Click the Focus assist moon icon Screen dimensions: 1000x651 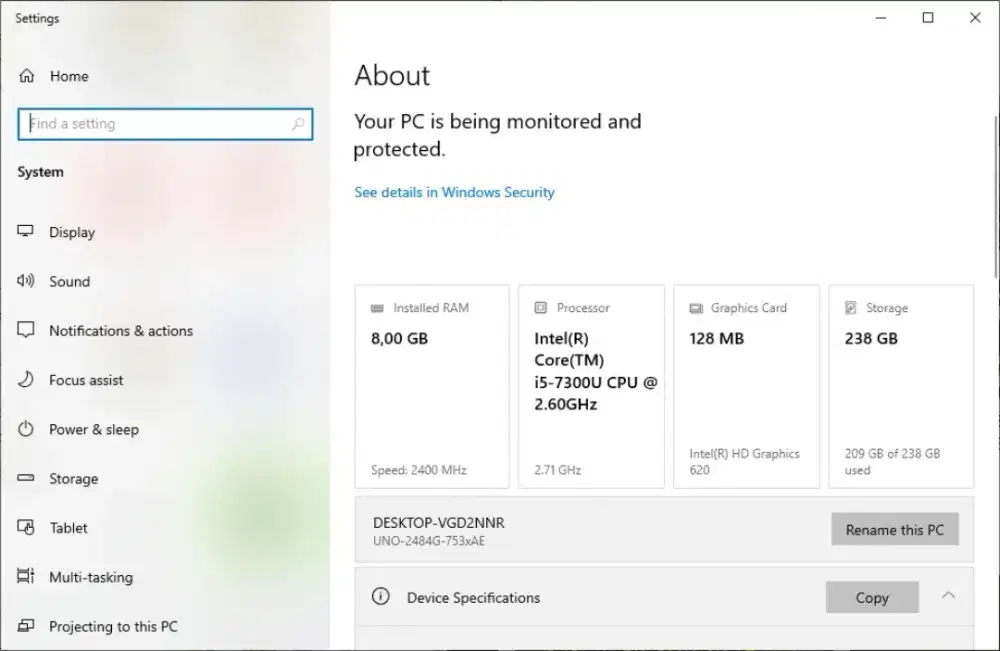(26, 379)
